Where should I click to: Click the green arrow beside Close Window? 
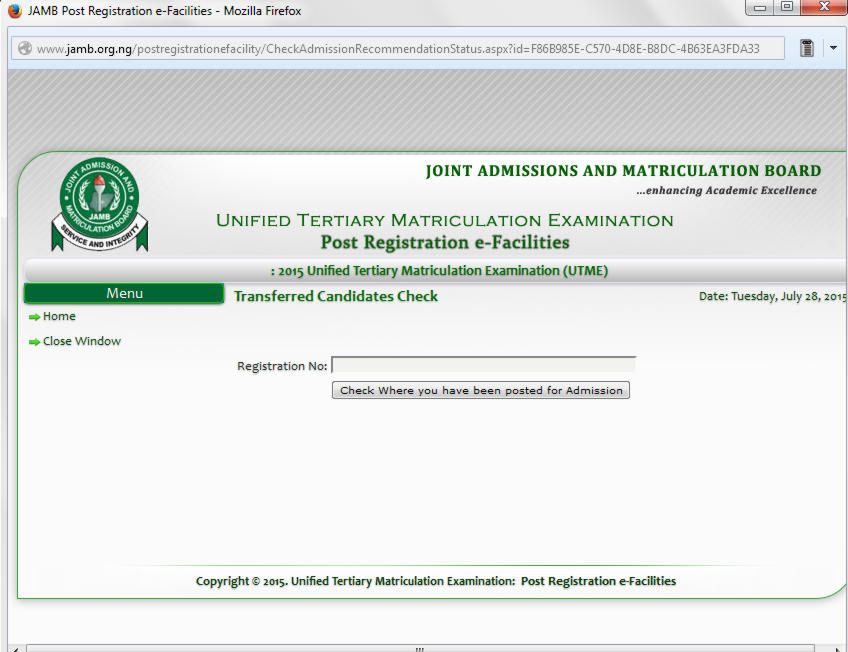pyautogui.click(x=32, y=340)
